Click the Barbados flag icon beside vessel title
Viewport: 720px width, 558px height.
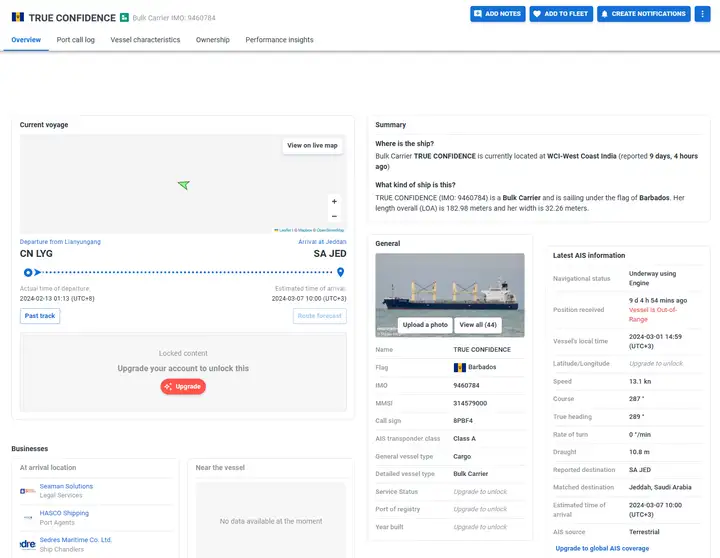18,17
